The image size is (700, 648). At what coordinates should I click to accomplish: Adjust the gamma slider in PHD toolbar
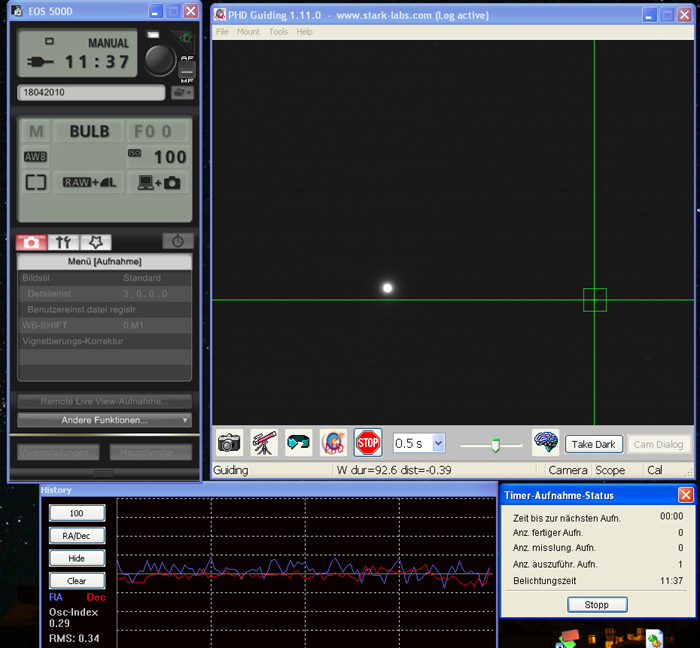pos(493,445)
